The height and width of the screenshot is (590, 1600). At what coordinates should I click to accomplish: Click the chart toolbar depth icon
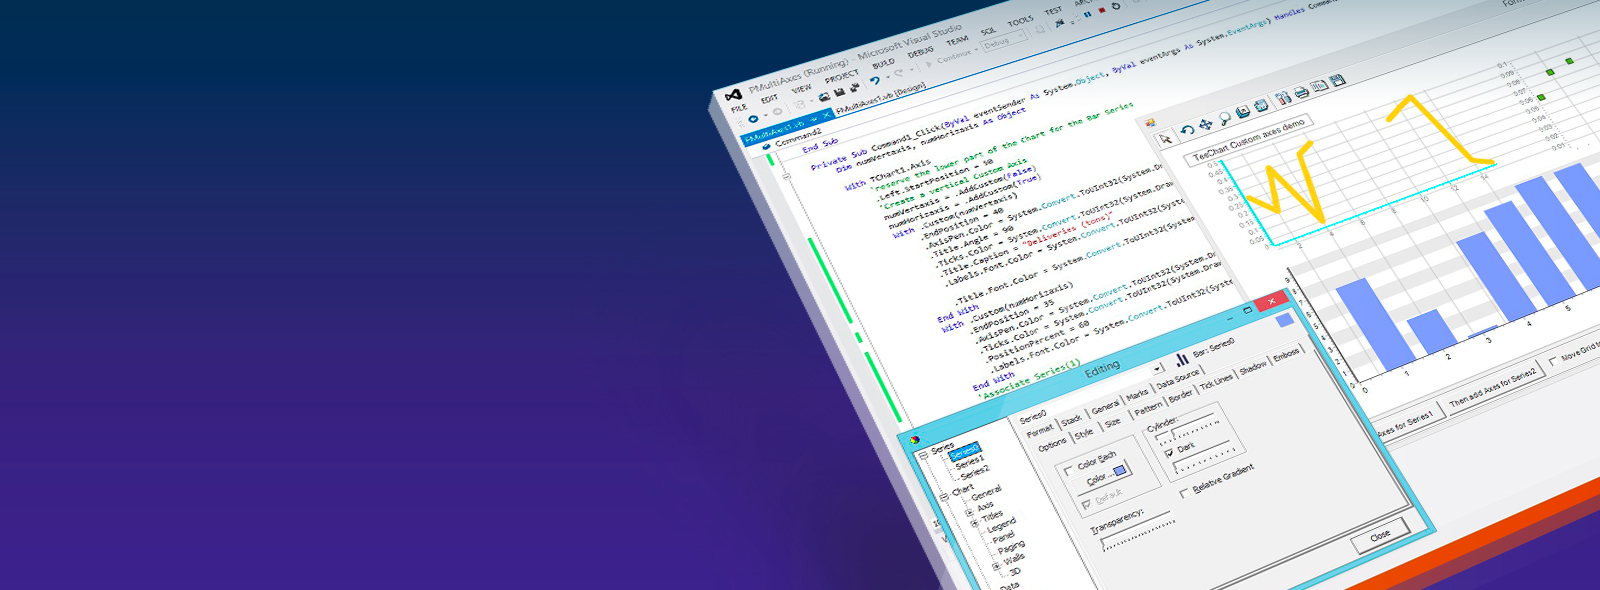[1243, 112]
